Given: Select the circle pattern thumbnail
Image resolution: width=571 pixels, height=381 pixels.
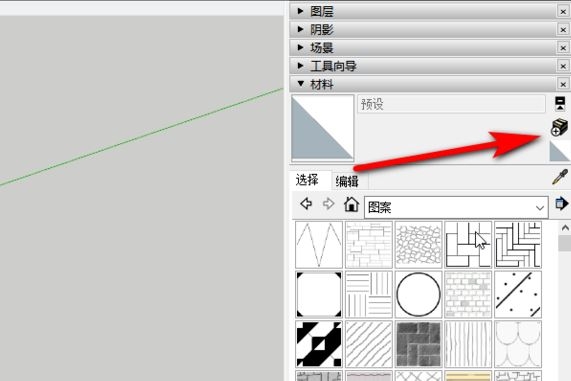Looking at the screenshot, I should pos(418,294).
